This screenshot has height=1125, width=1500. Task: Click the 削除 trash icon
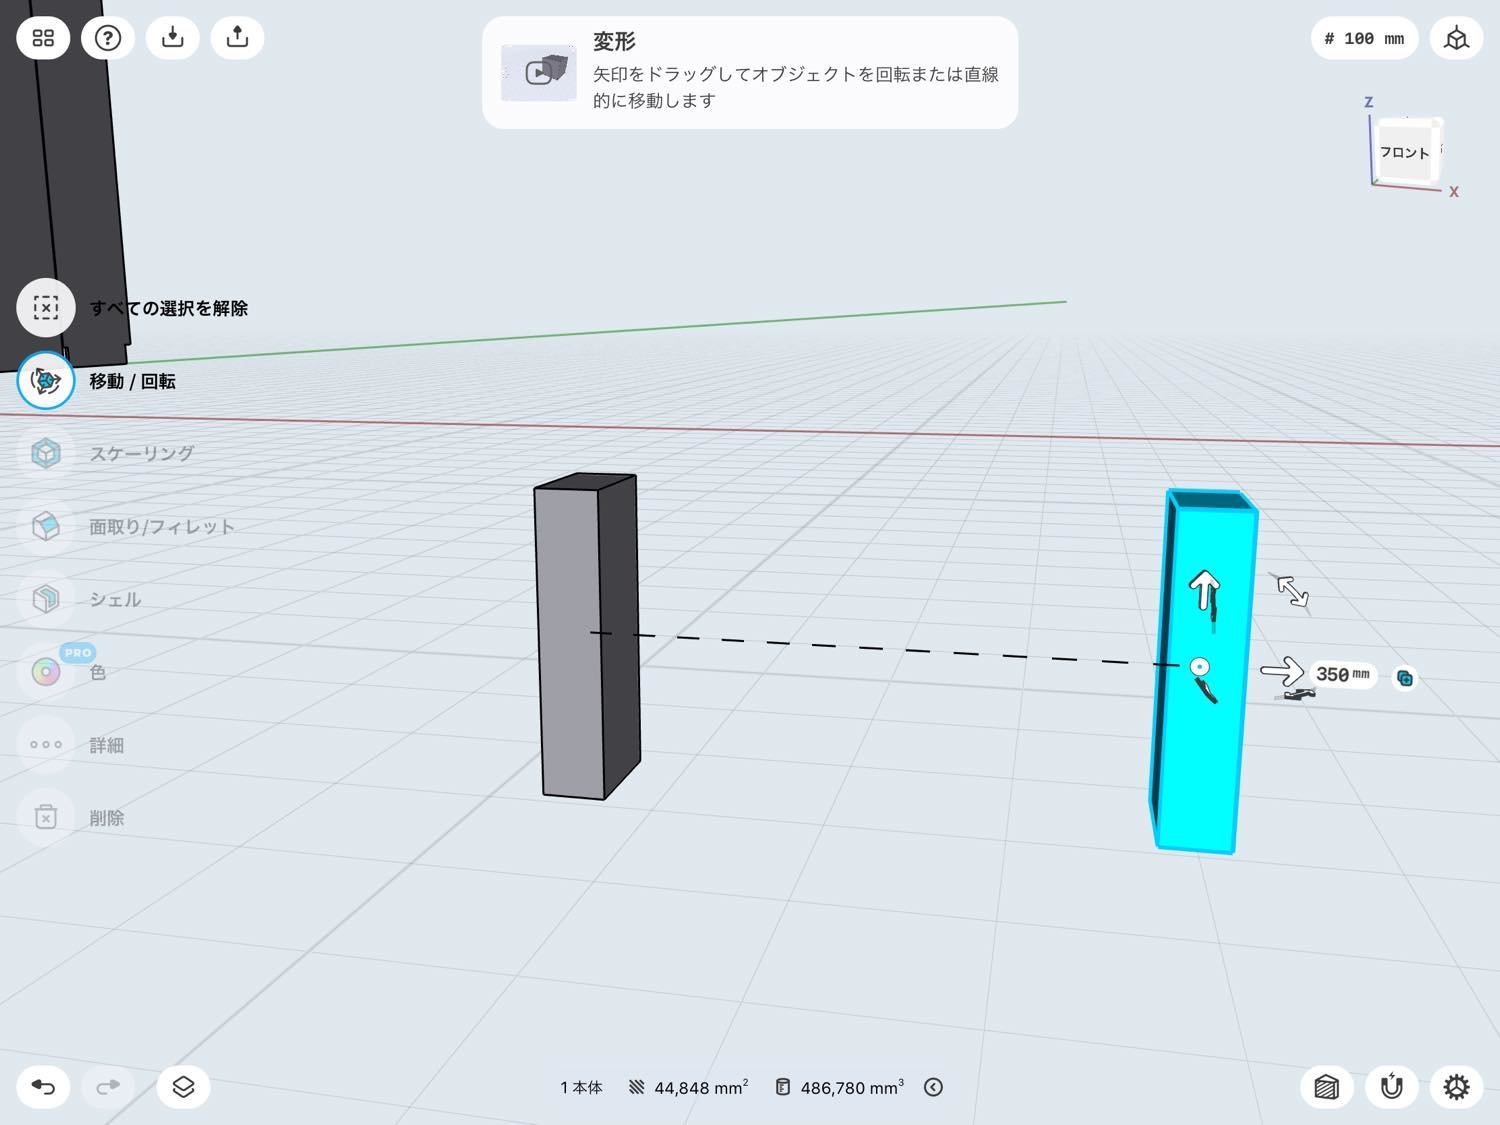[46, 817]
